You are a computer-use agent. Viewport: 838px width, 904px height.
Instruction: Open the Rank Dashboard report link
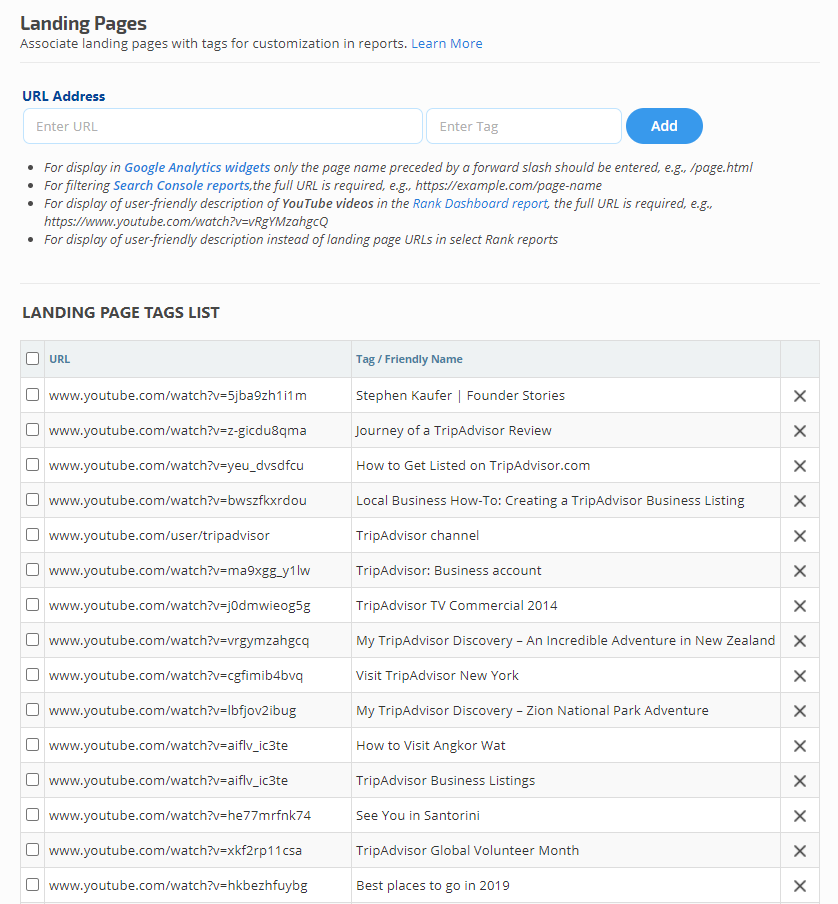480,203
